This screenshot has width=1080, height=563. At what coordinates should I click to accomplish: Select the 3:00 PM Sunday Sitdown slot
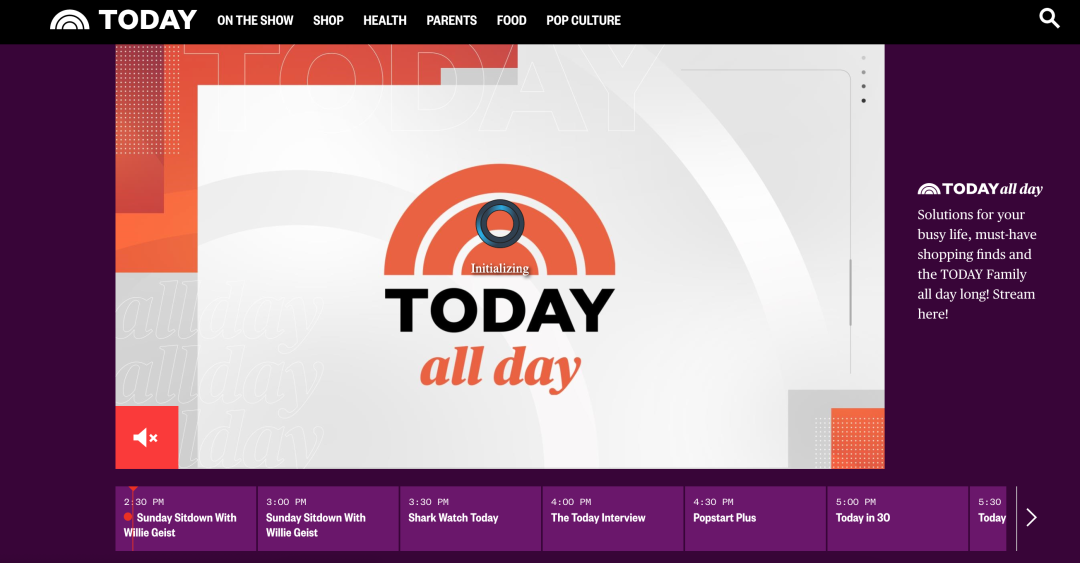click(x=328, y=519)
